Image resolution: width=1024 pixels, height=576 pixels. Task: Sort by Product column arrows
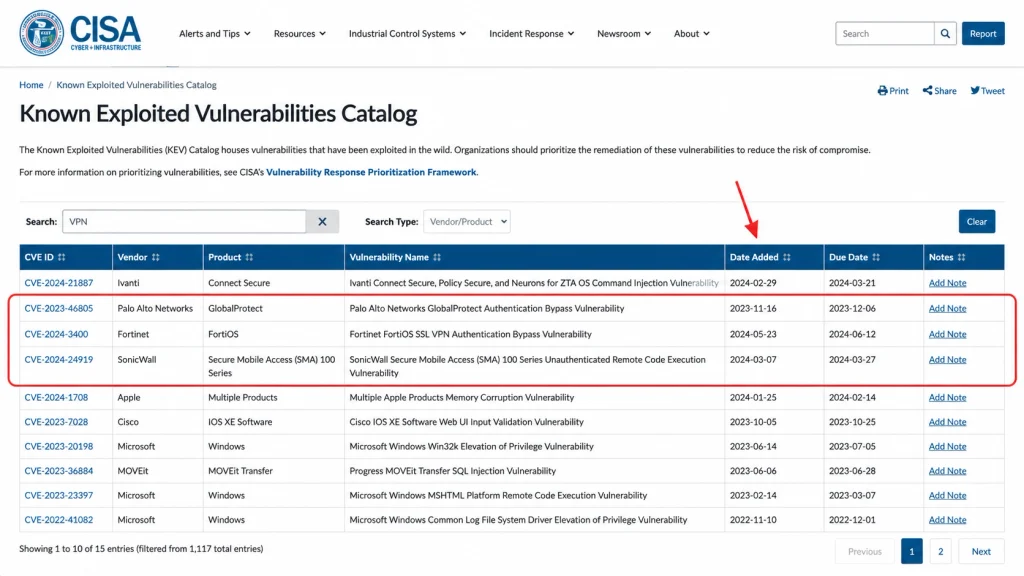[x=249, y=257]
